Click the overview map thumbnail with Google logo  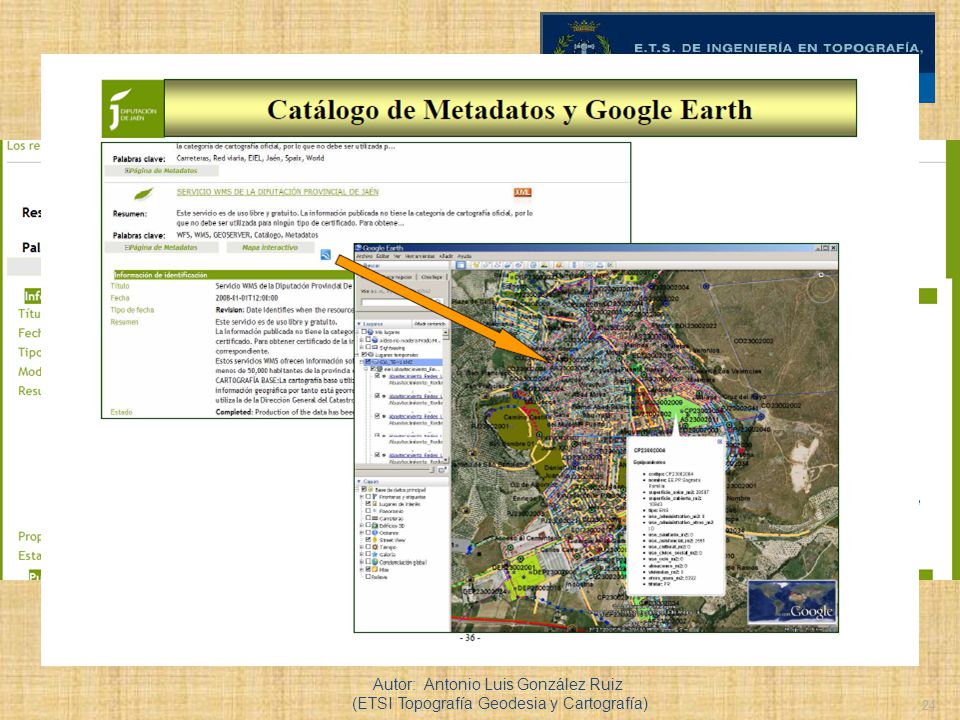(792, 601)
